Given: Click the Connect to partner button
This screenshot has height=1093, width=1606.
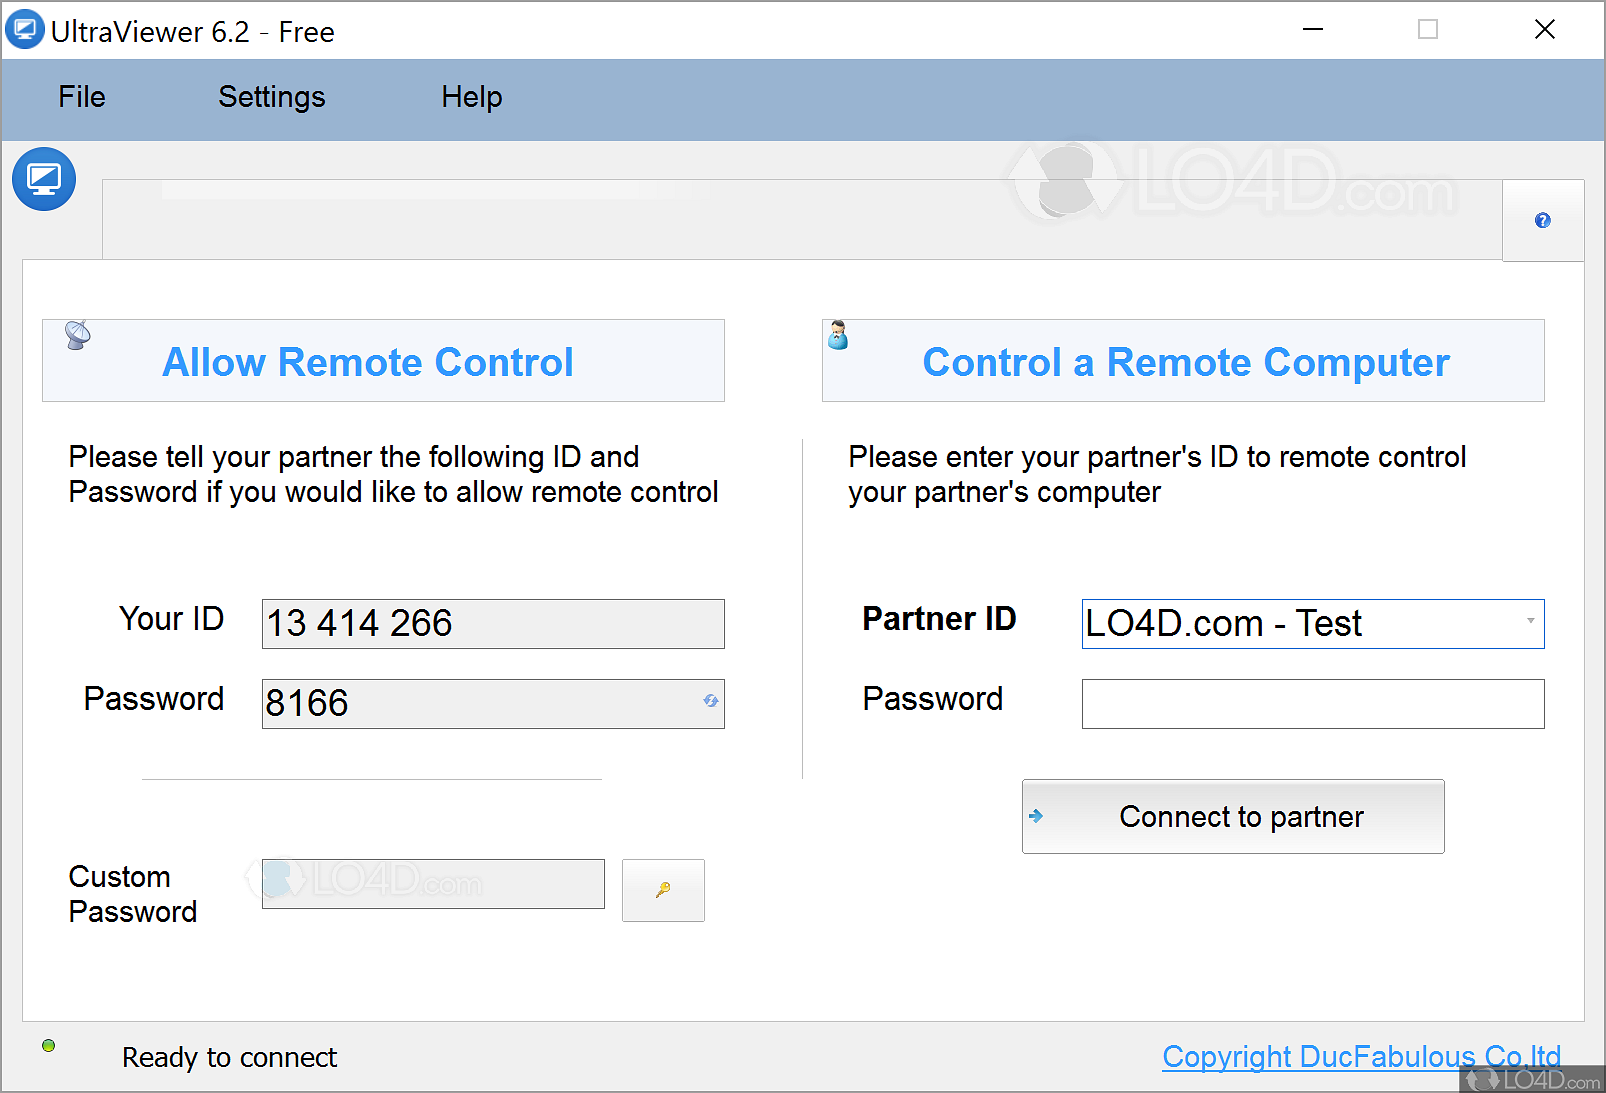Looking at the screenshot, I should pyautogui.click(x=1233, y=817).
